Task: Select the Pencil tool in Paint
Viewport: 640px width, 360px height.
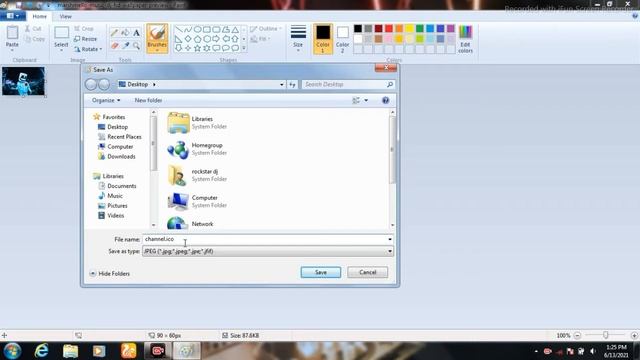Action: point(114,33)
